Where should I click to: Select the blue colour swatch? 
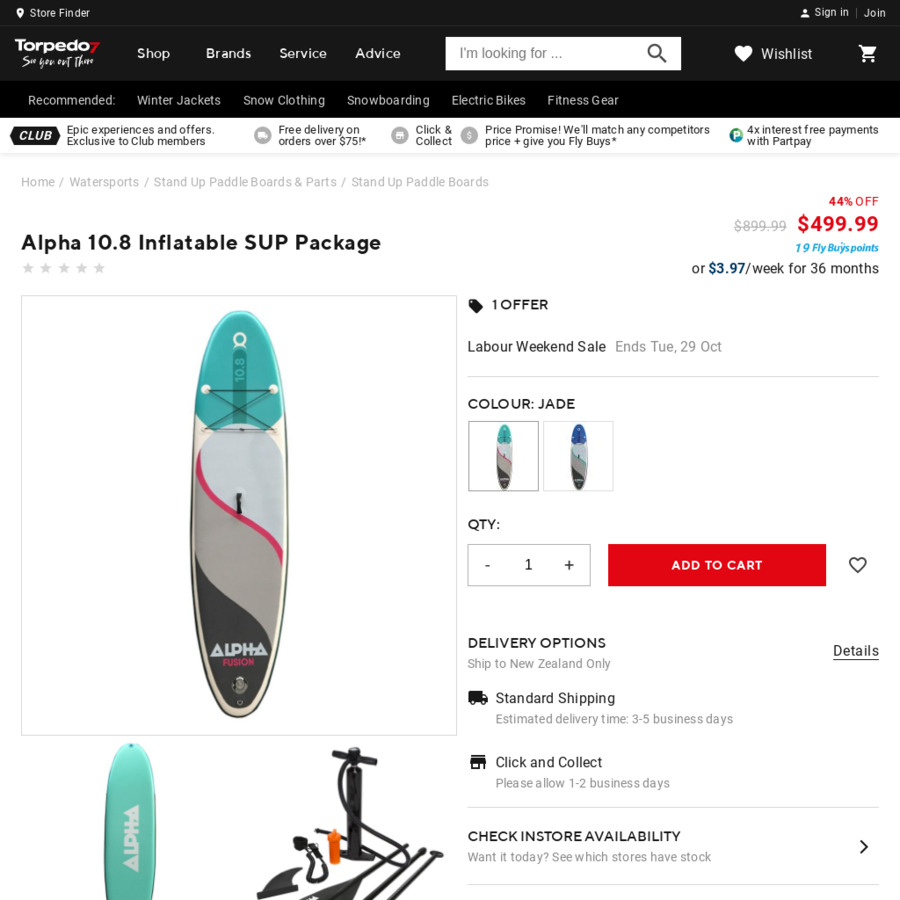coord(578,456)
